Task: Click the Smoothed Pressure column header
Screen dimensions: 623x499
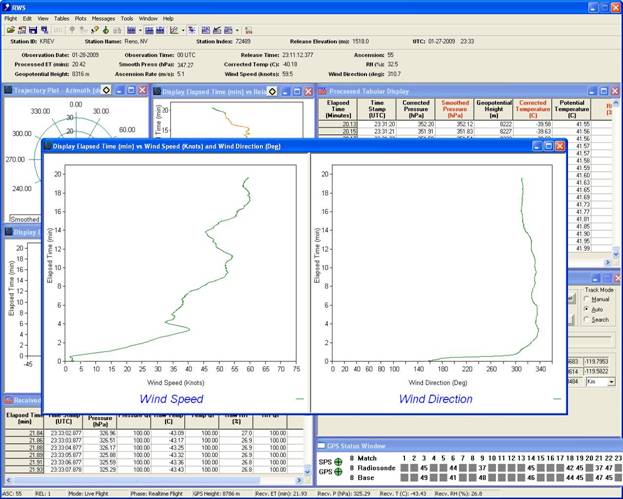Action: pyautogui.click(x=455, y=109)
